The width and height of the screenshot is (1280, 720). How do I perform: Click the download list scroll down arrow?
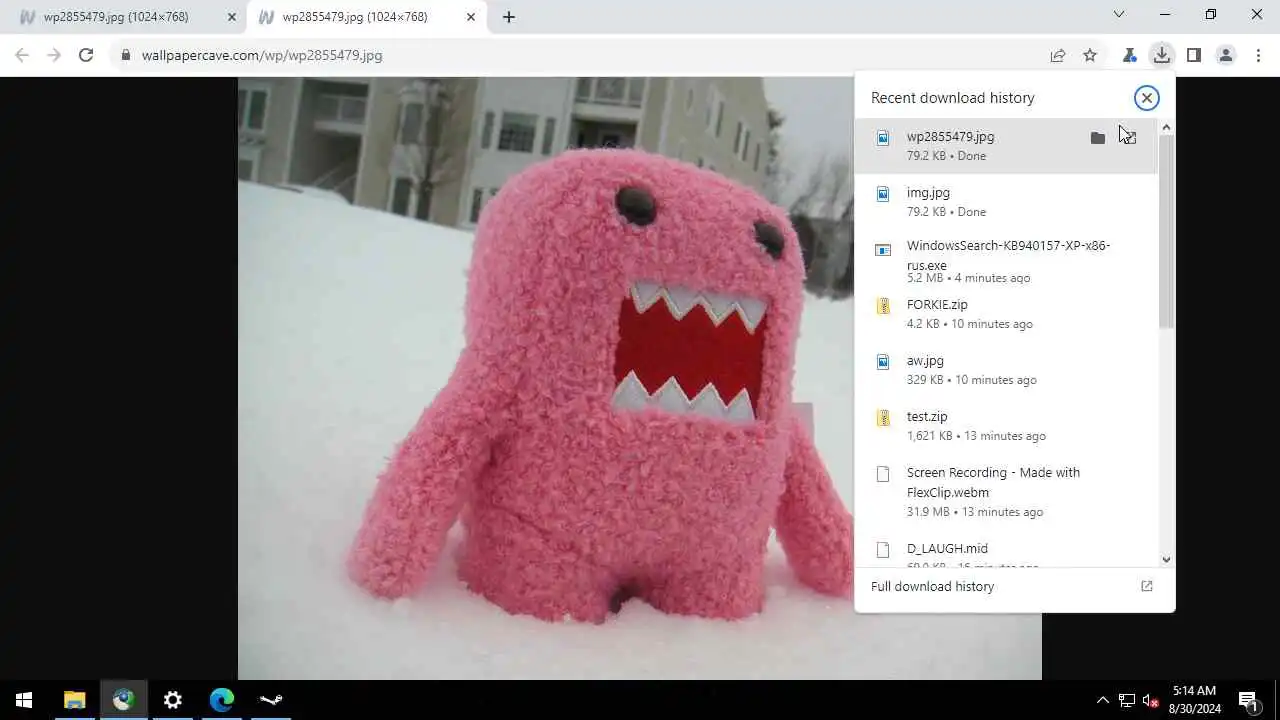click(x=1166, y=560)
